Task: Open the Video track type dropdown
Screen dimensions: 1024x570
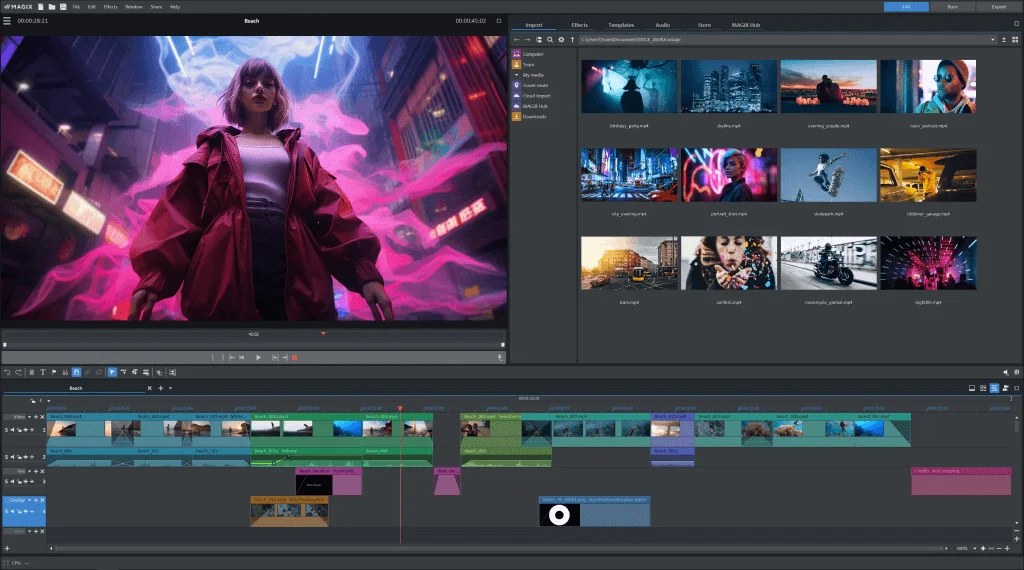Action: (32, 416)
